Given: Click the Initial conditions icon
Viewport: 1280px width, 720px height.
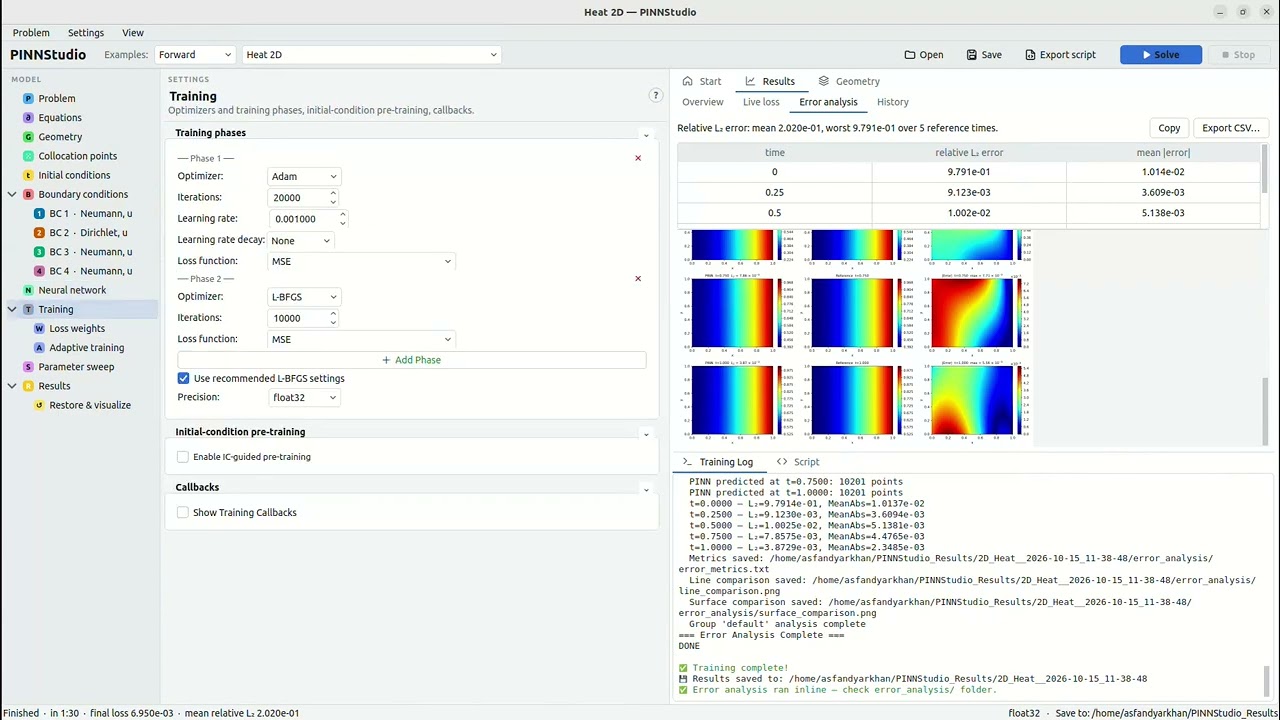Looking at the screenshot, I should [28, 175].
